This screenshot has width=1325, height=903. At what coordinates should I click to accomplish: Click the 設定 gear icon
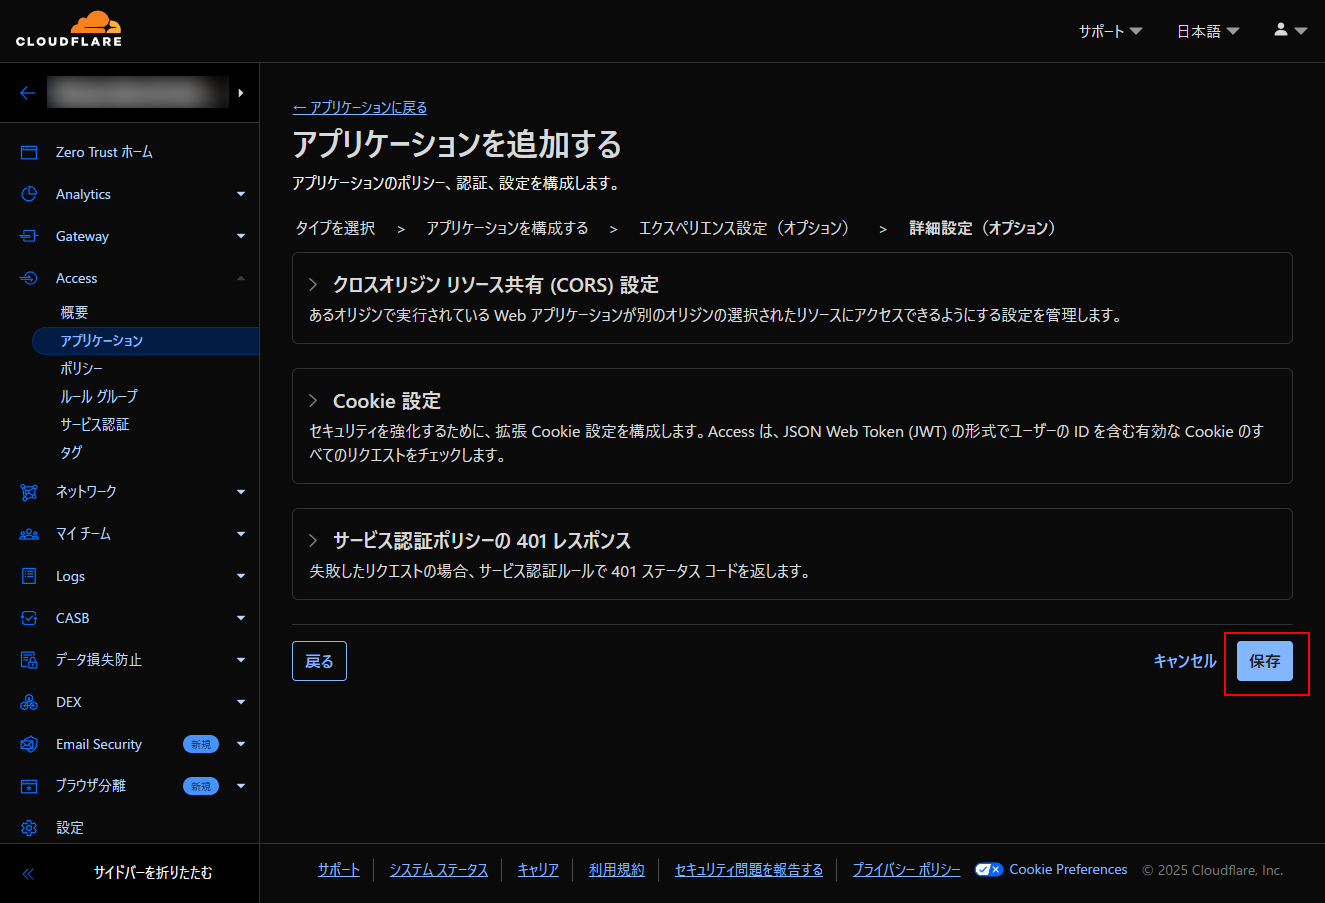point(29,828)
